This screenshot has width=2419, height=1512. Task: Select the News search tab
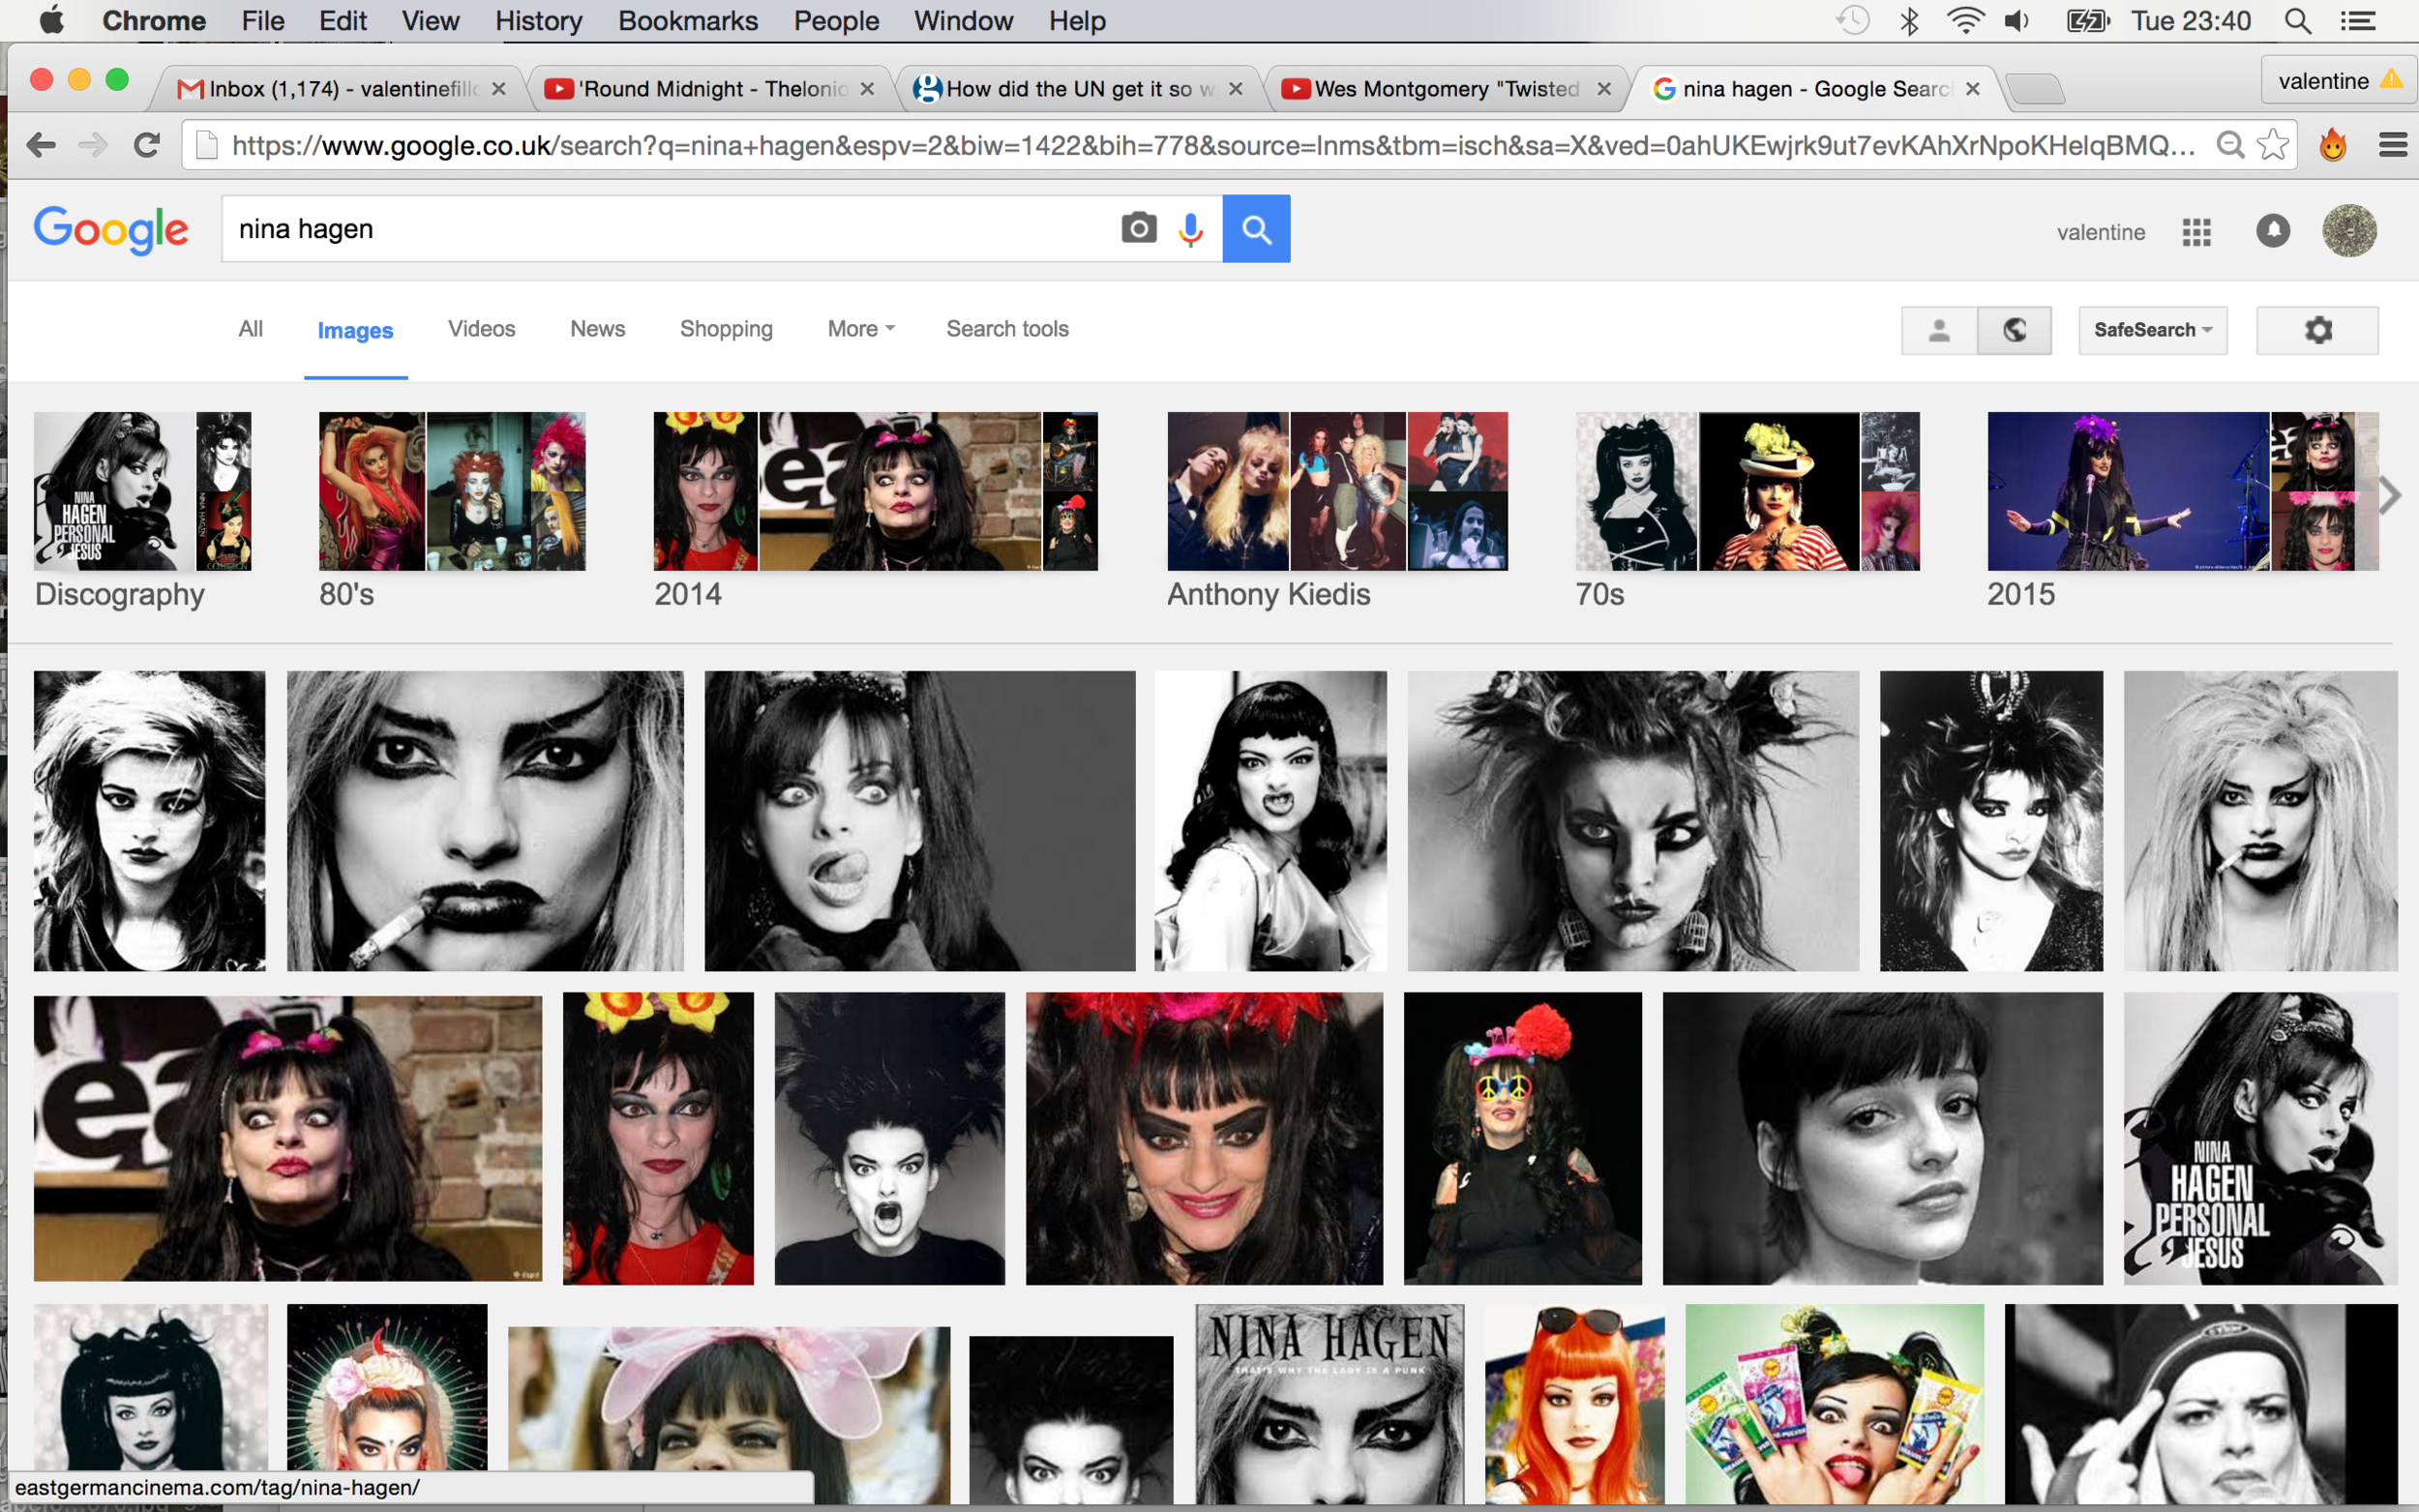pos(597,329)
